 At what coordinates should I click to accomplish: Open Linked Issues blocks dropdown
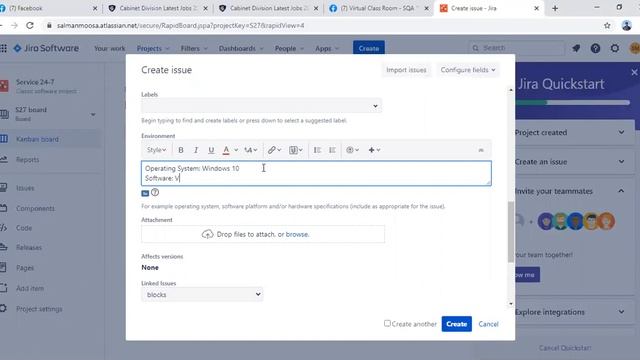click(202, 294)
